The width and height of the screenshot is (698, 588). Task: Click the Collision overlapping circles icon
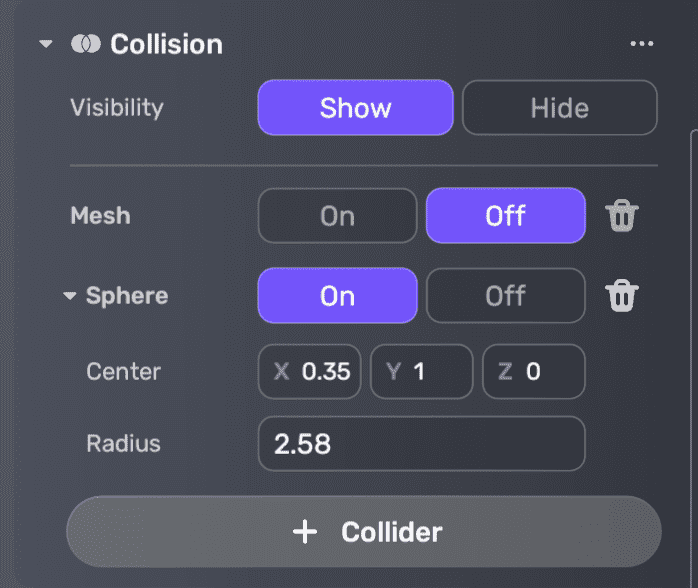[86, 45]
